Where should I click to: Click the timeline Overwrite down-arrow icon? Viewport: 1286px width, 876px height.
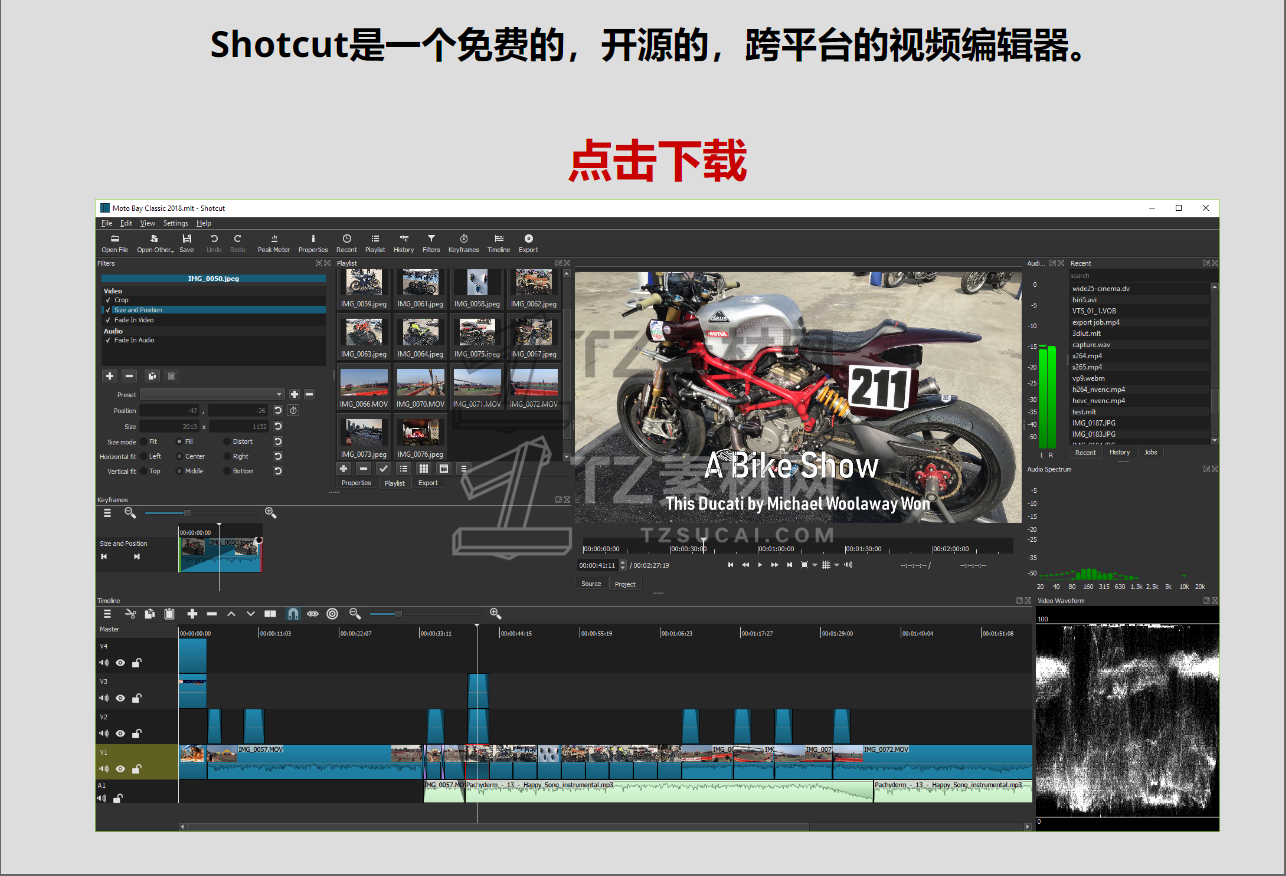[x=250, y=613]
